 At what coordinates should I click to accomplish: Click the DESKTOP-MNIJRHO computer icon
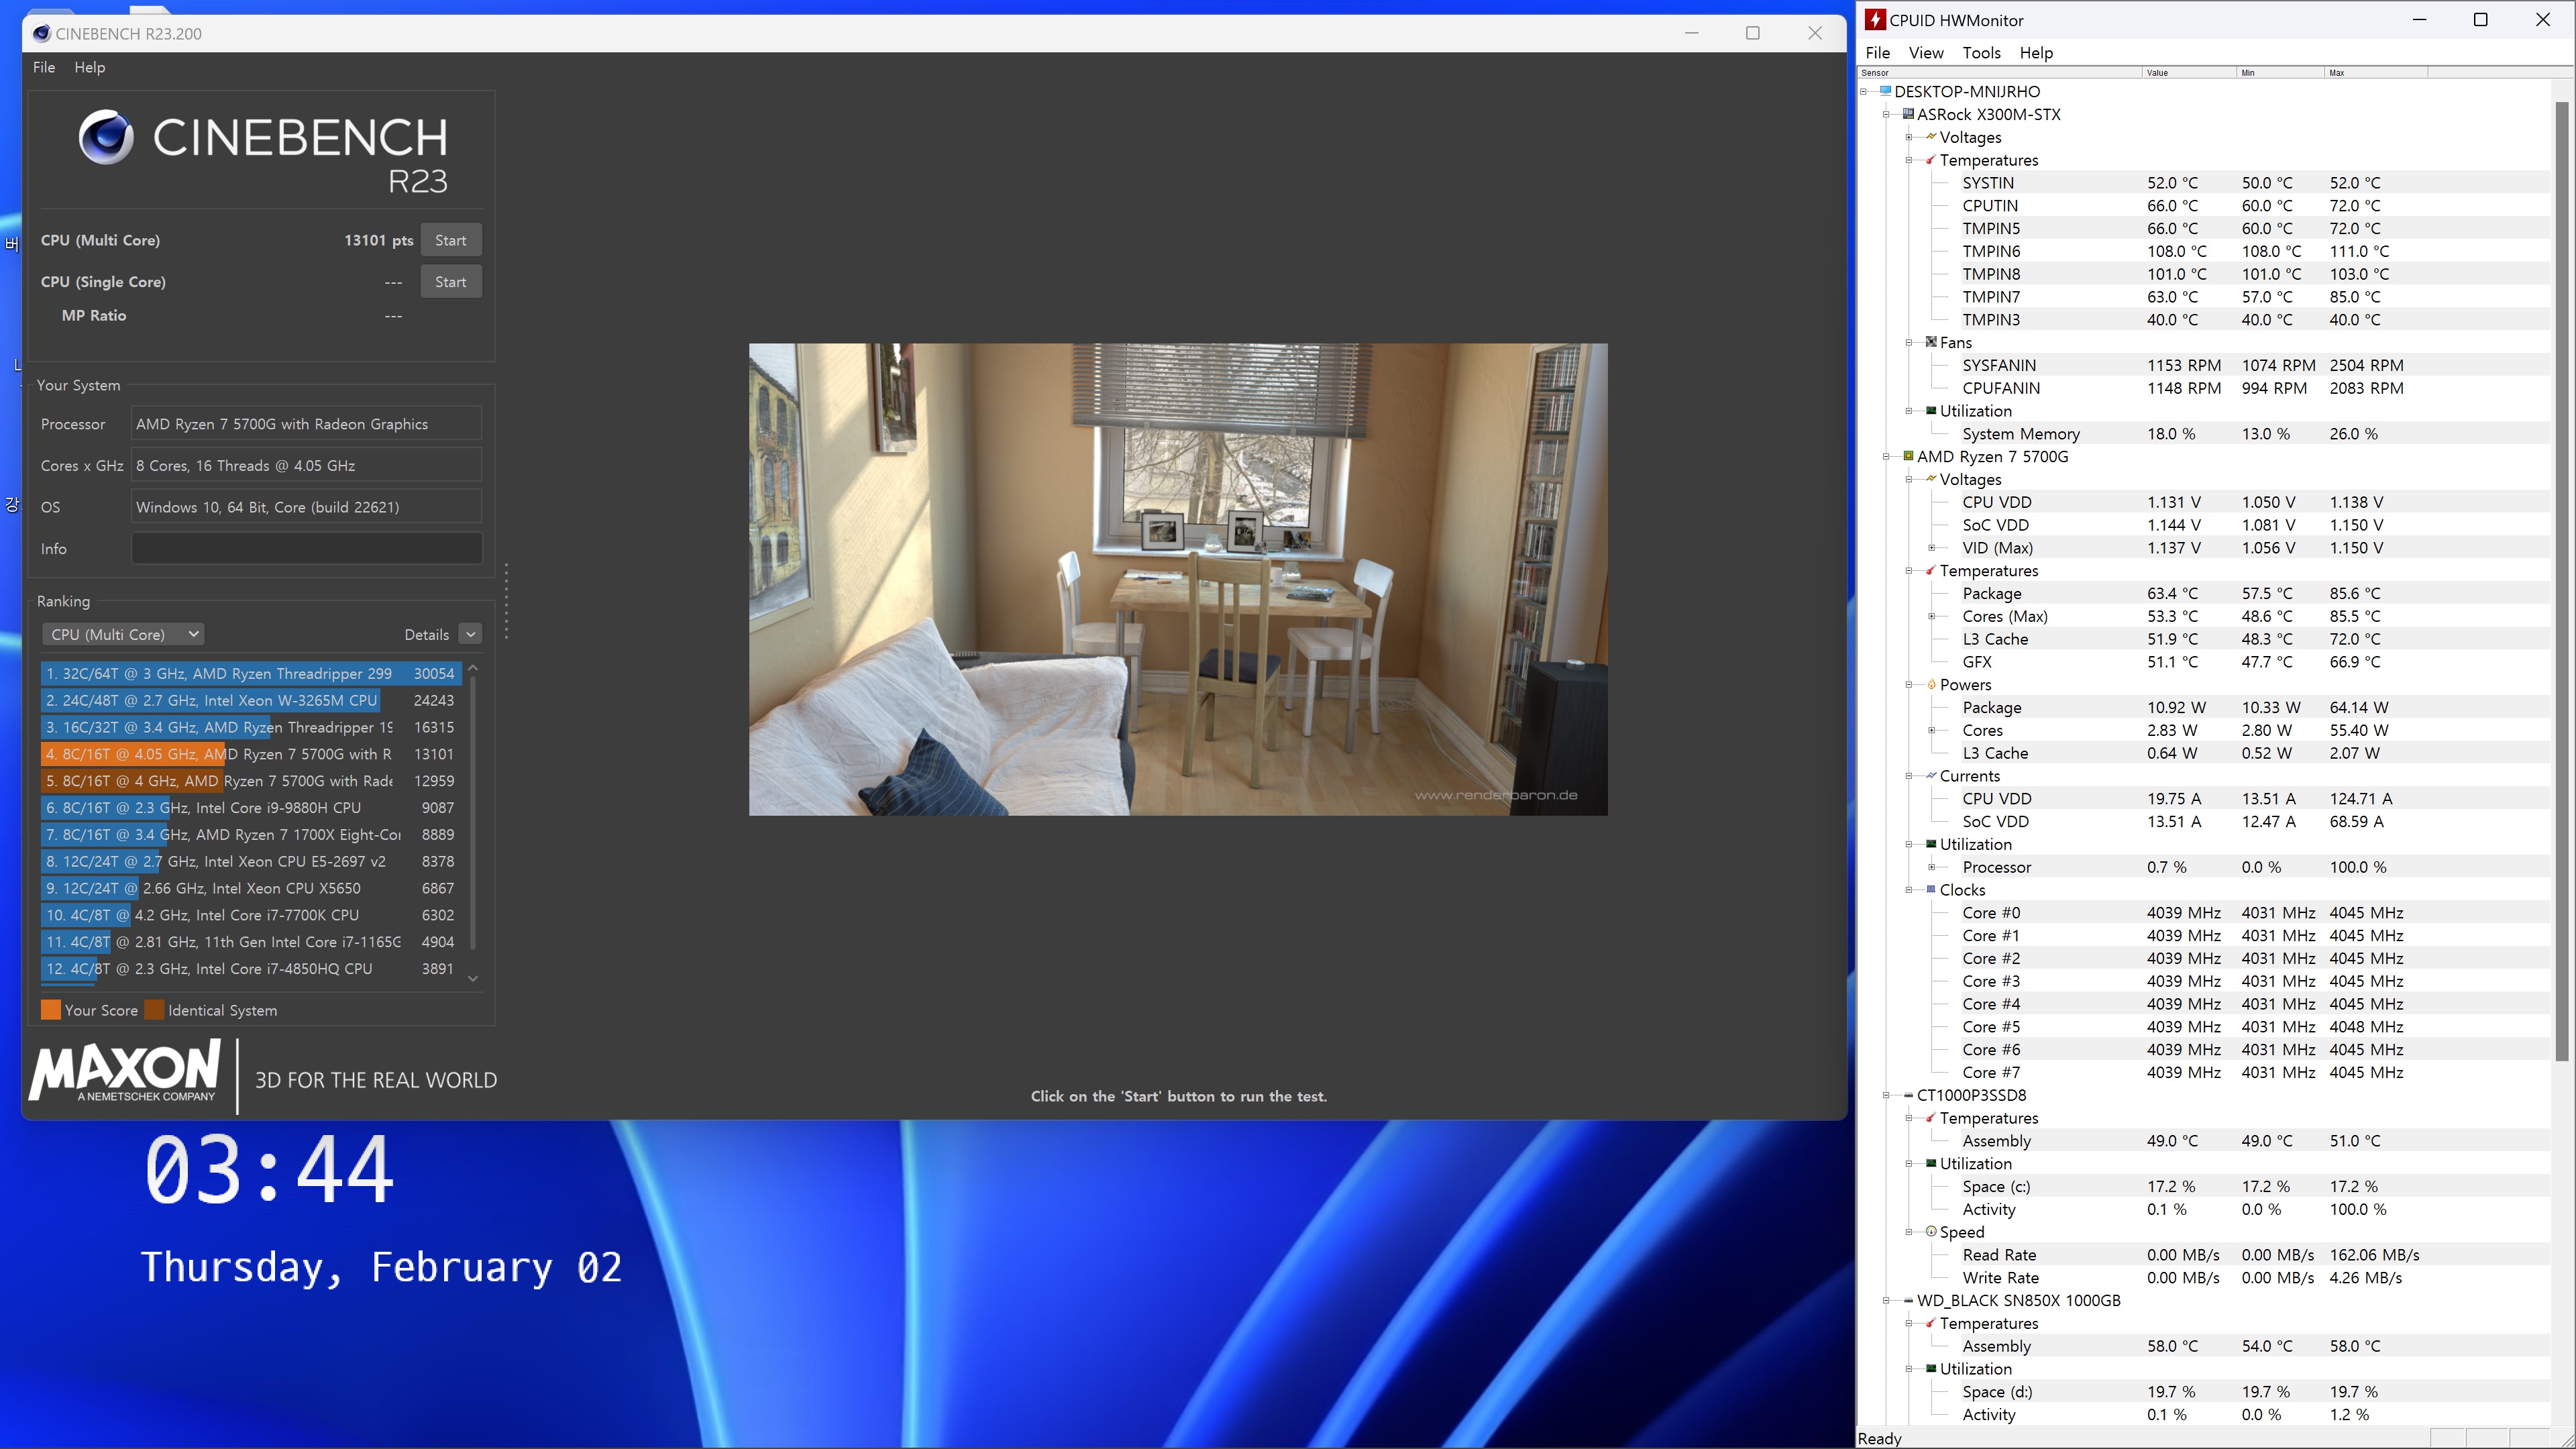click(x=1885, y=91)
